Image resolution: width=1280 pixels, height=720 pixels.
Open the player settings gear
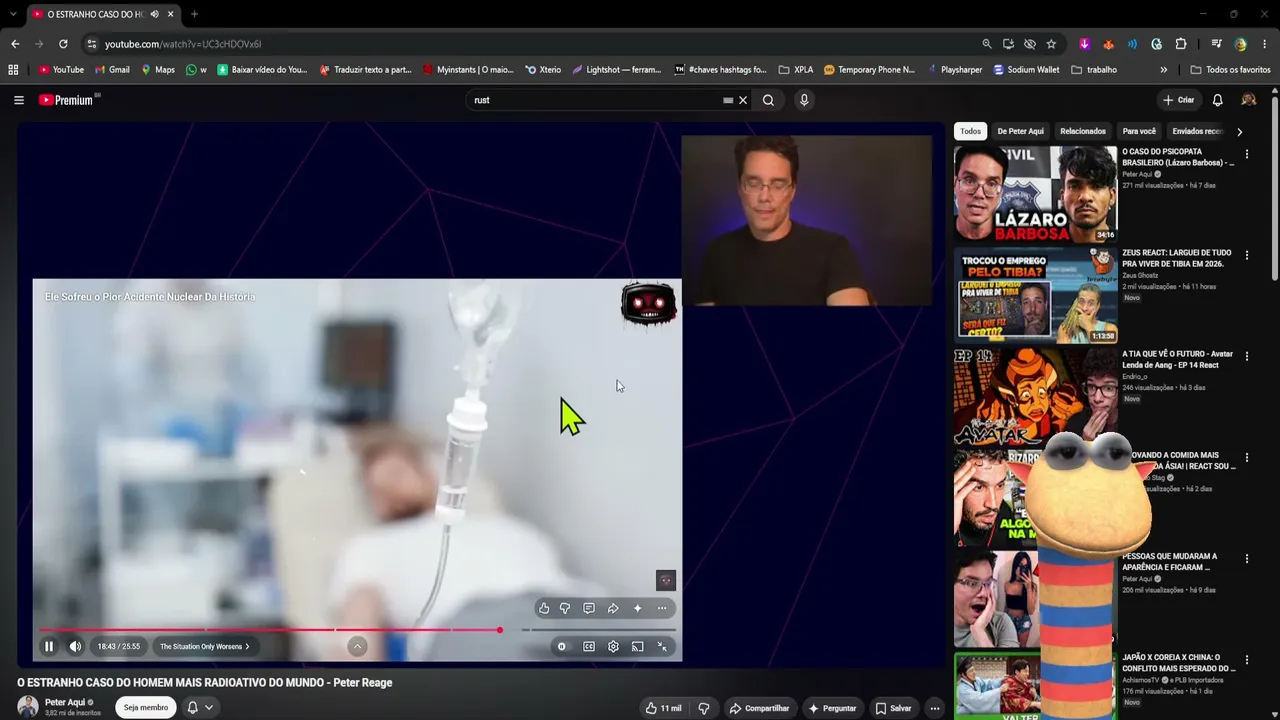coord(613,646)
